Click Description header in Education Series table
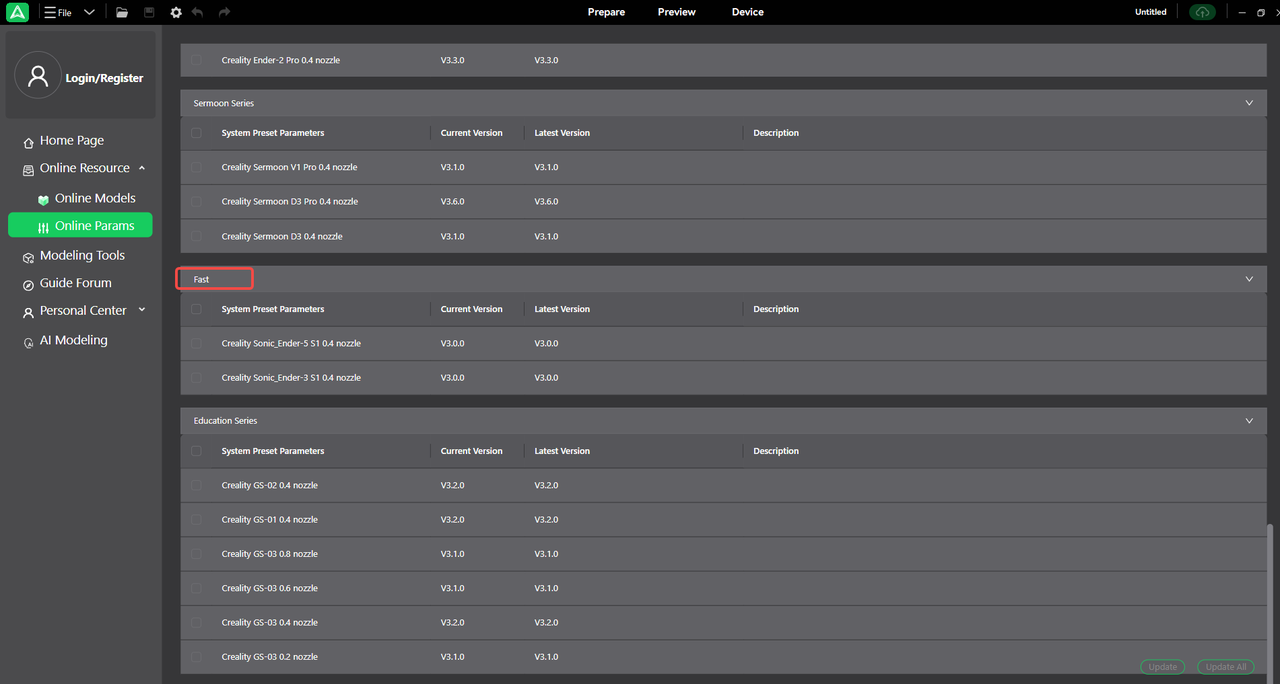1280x684 pixels. click(776, 451)
